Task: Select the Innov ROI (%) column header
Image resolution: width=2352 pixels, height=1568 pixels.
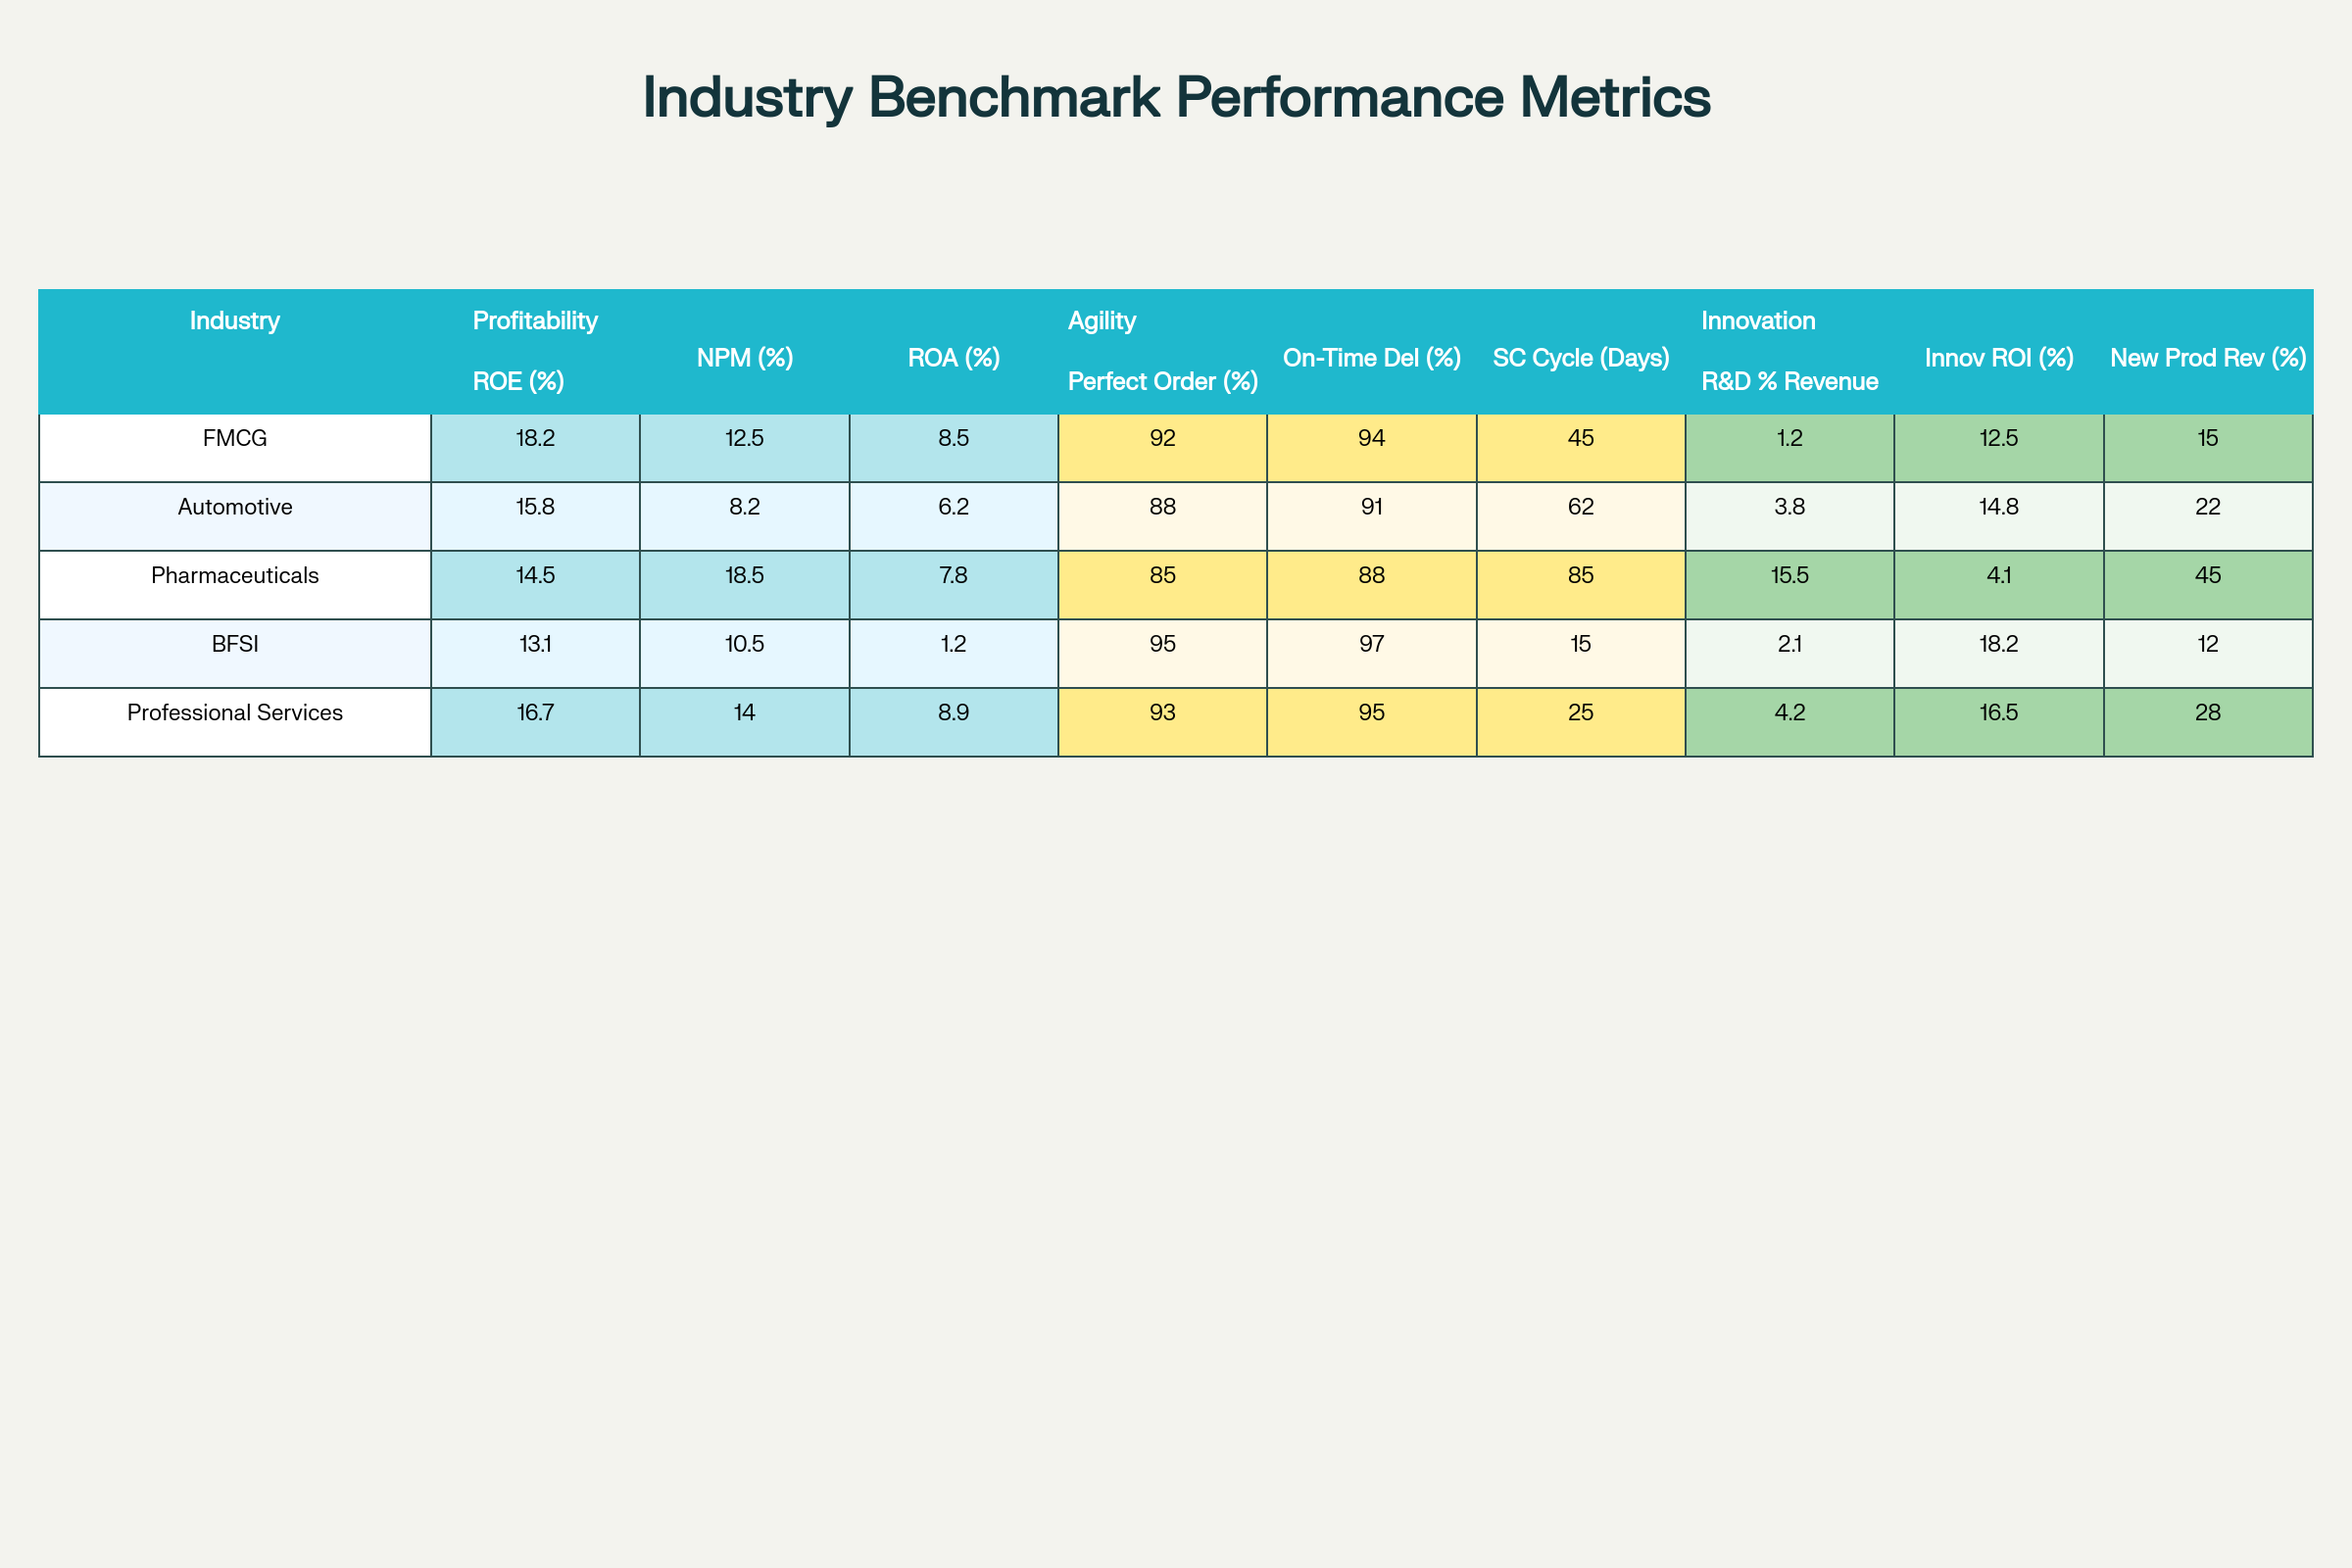Action: pyautogui.click(x=1999, y=358)
